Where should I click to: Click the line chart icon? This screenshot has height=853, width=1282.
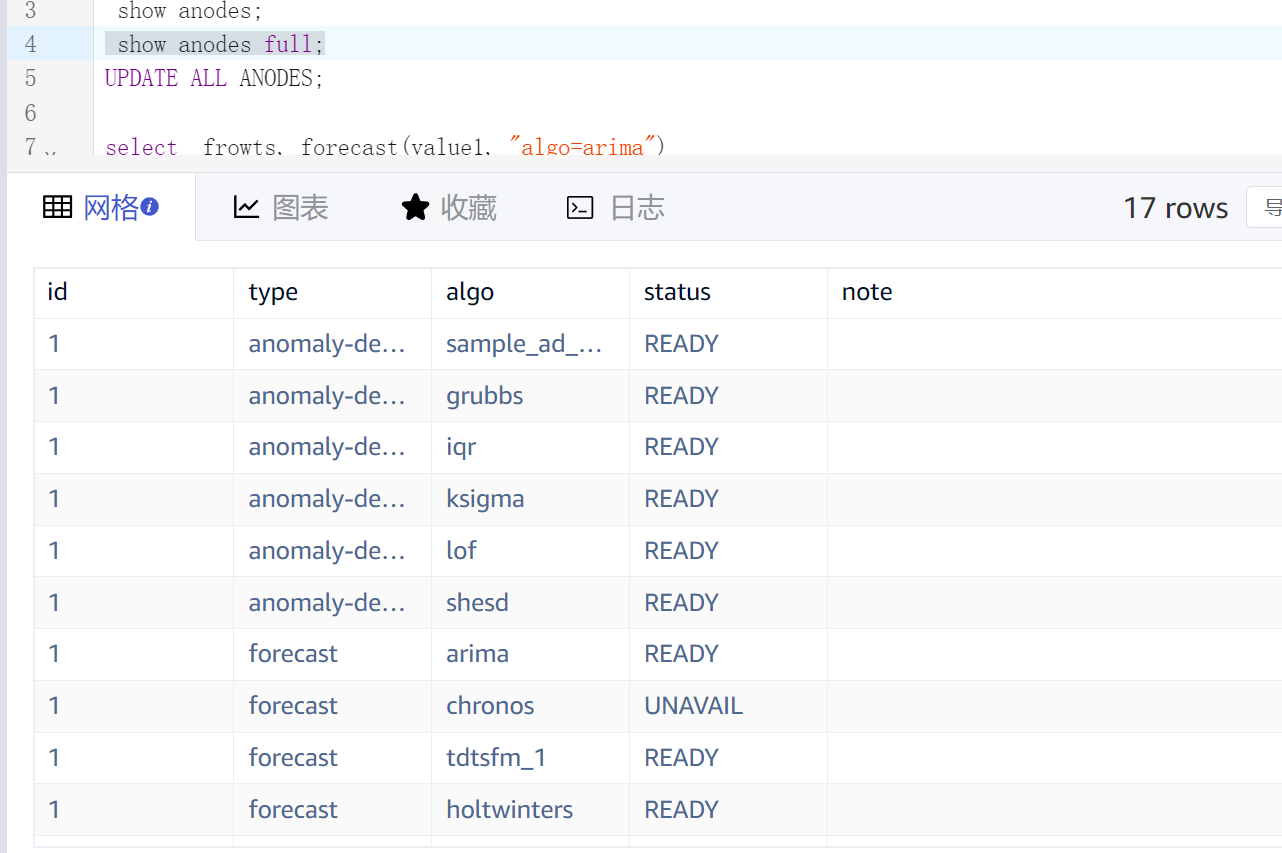coord(246,207)
